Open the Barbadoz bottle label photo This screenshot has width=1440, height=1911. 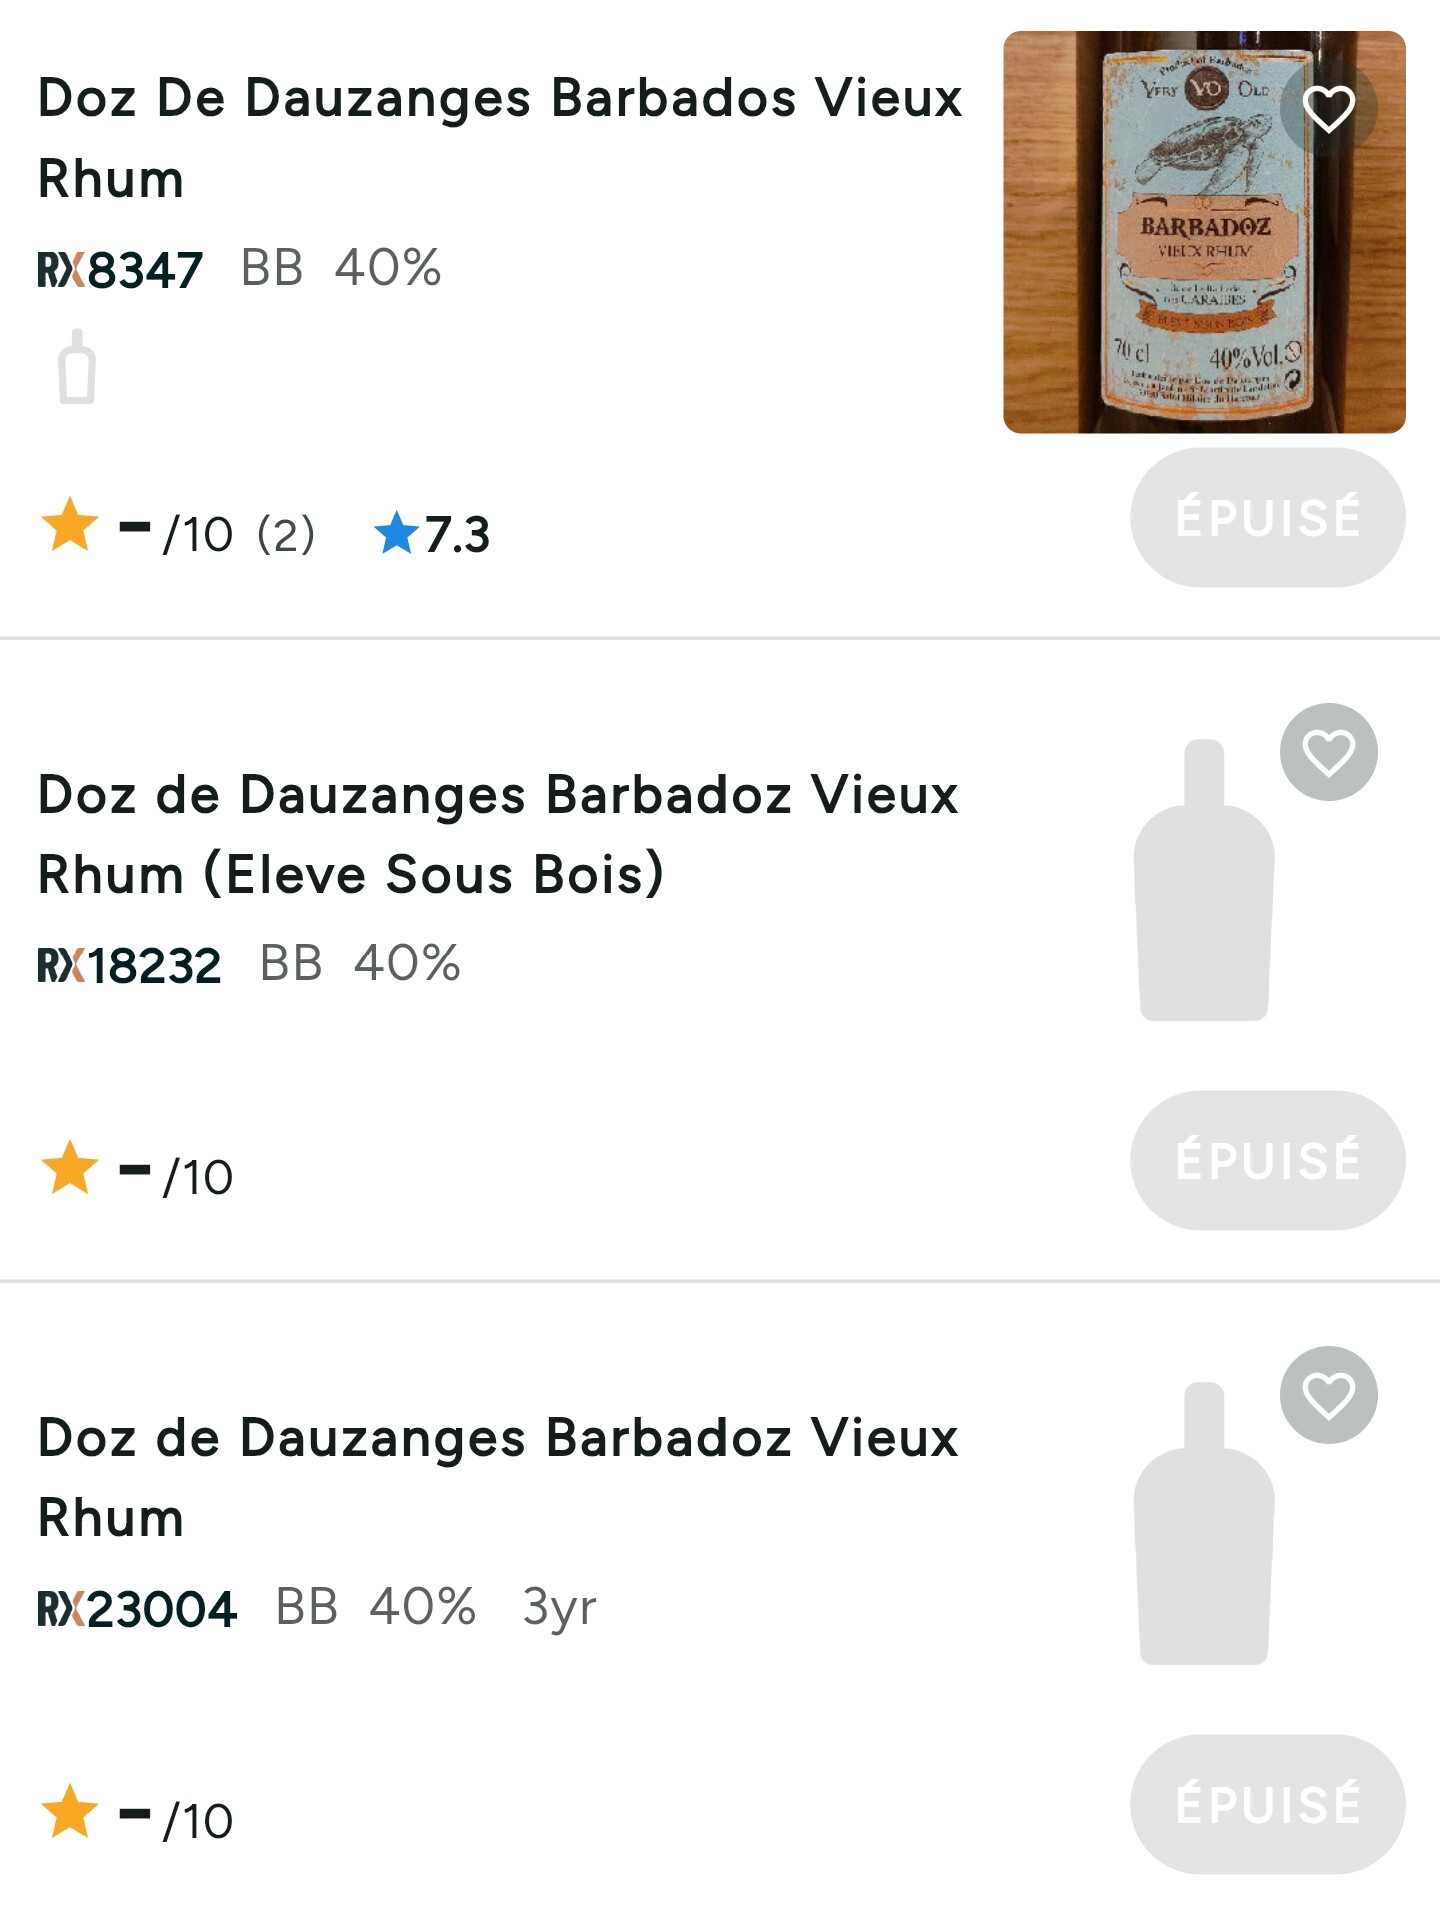tap(1204, 232)
